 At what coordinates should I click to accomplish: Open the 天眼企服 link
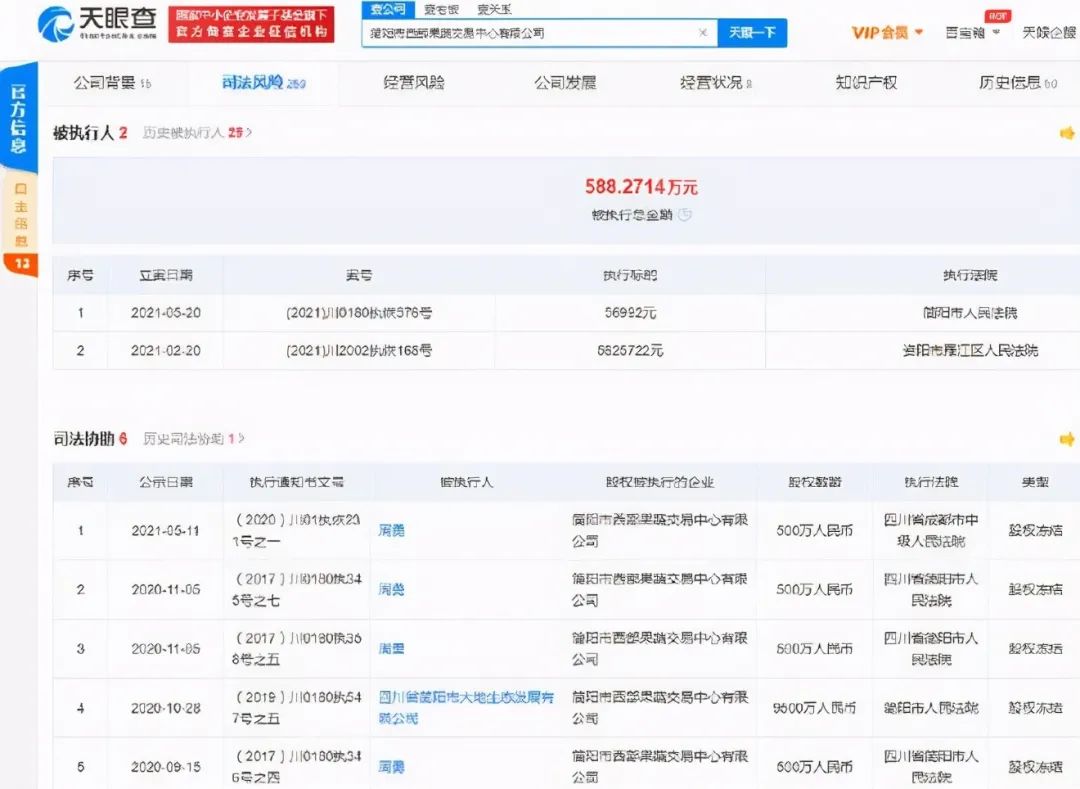click(x=1049, y=33)
